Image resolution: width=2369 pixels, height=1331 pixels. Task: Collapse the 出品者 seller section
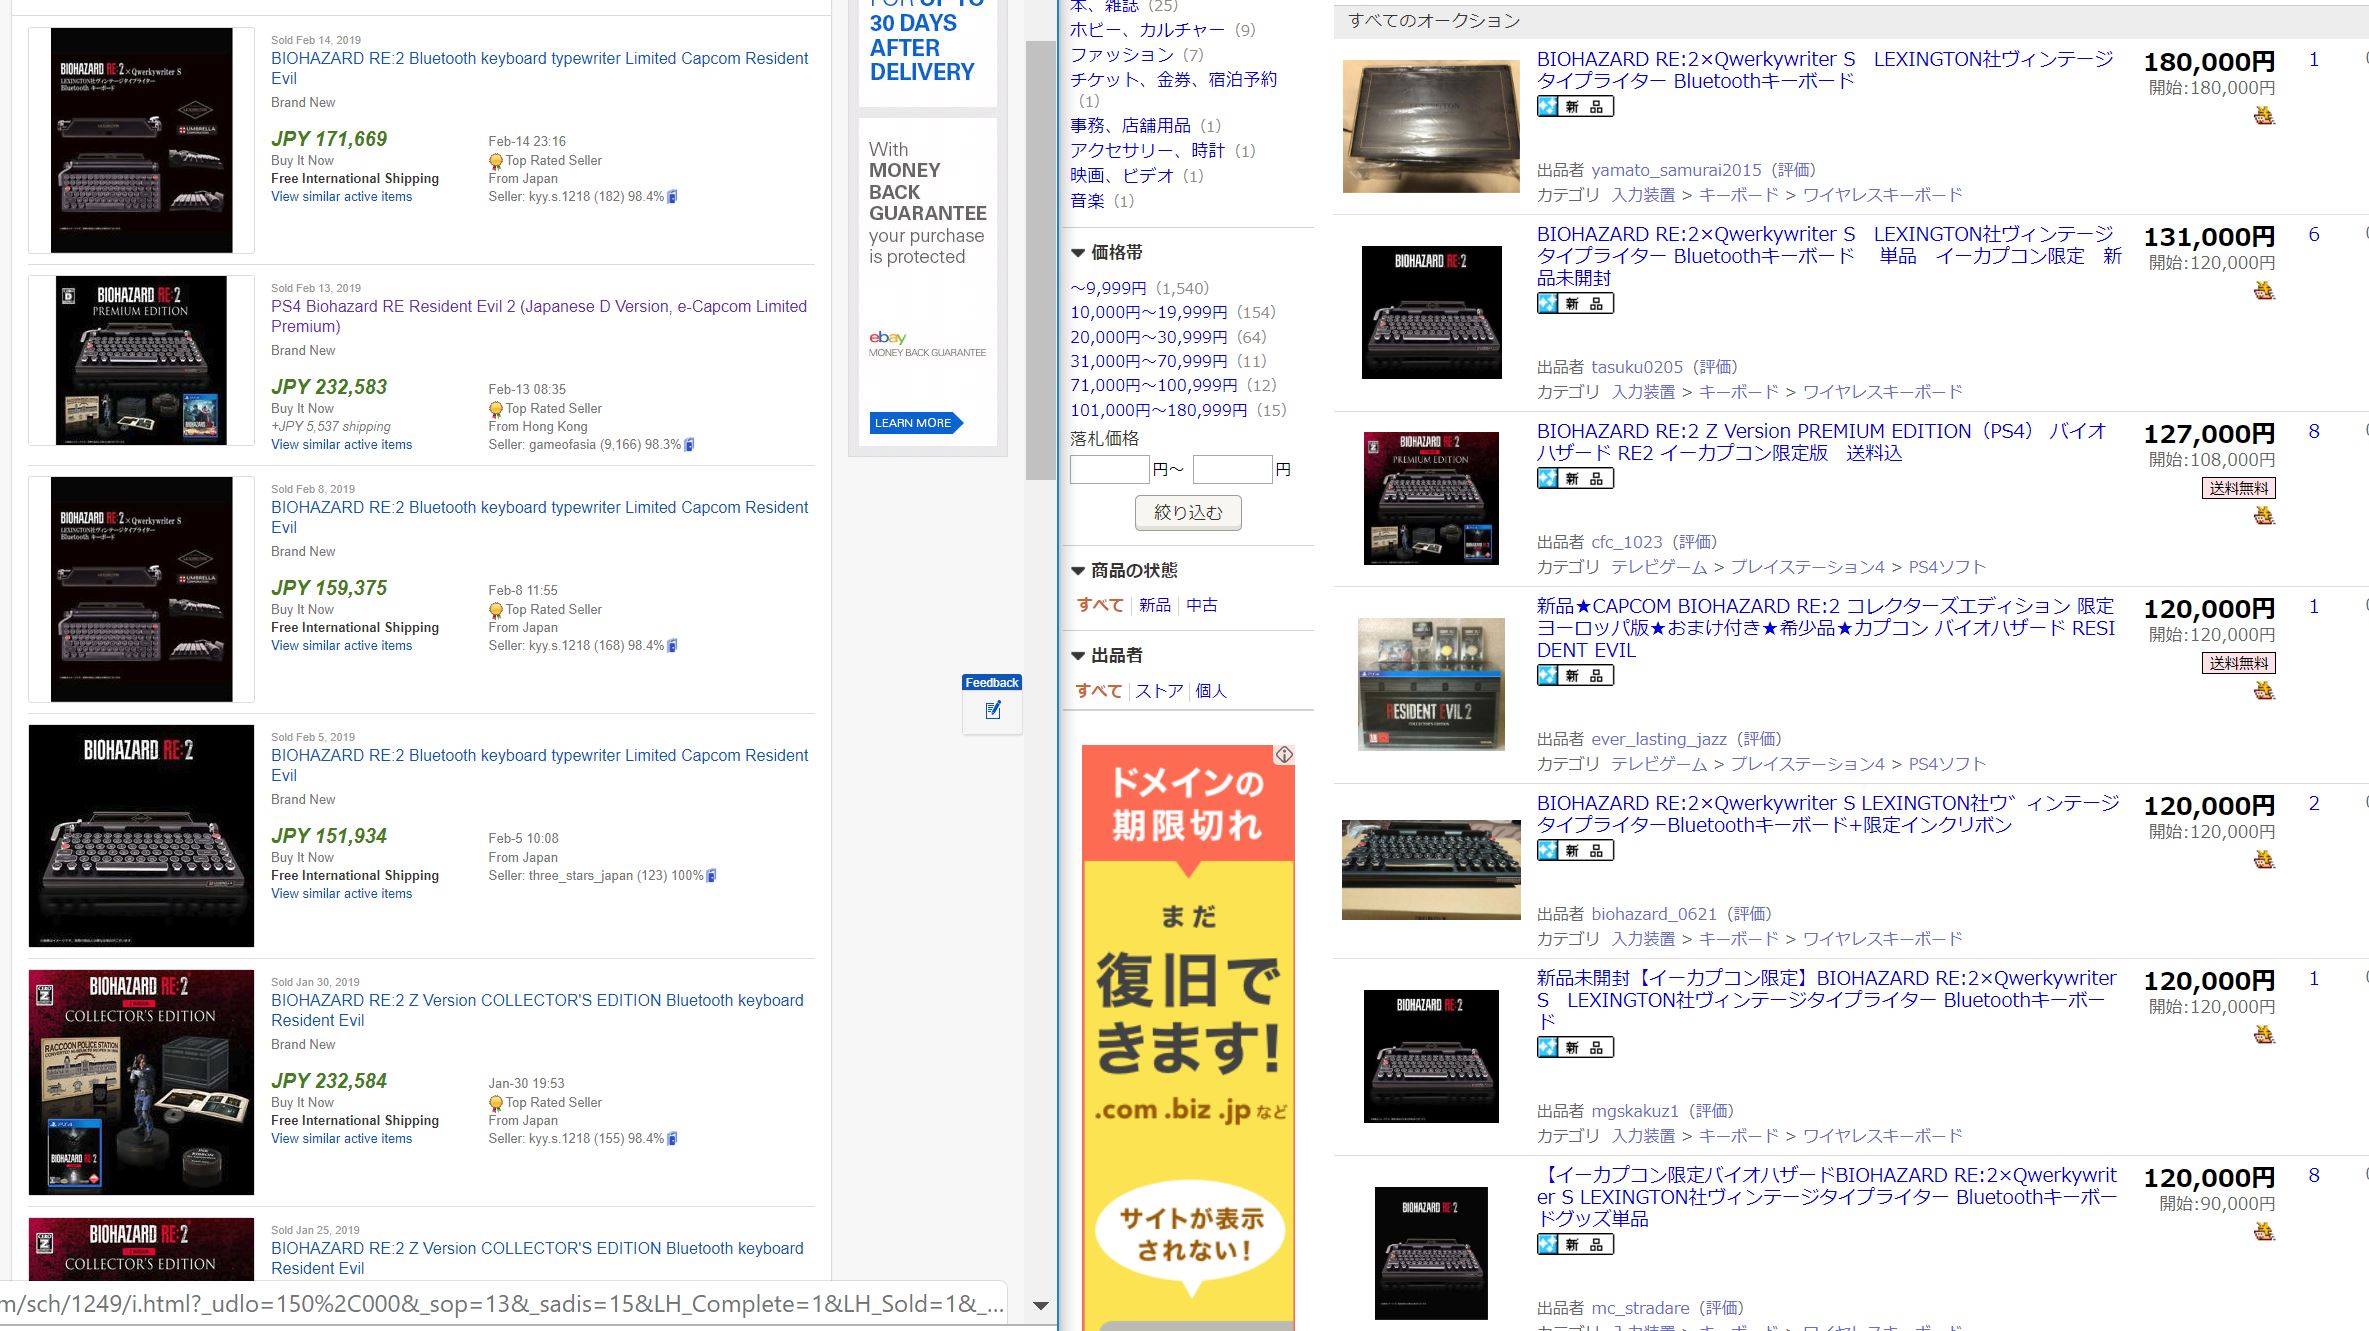[x=1078, y=656]
